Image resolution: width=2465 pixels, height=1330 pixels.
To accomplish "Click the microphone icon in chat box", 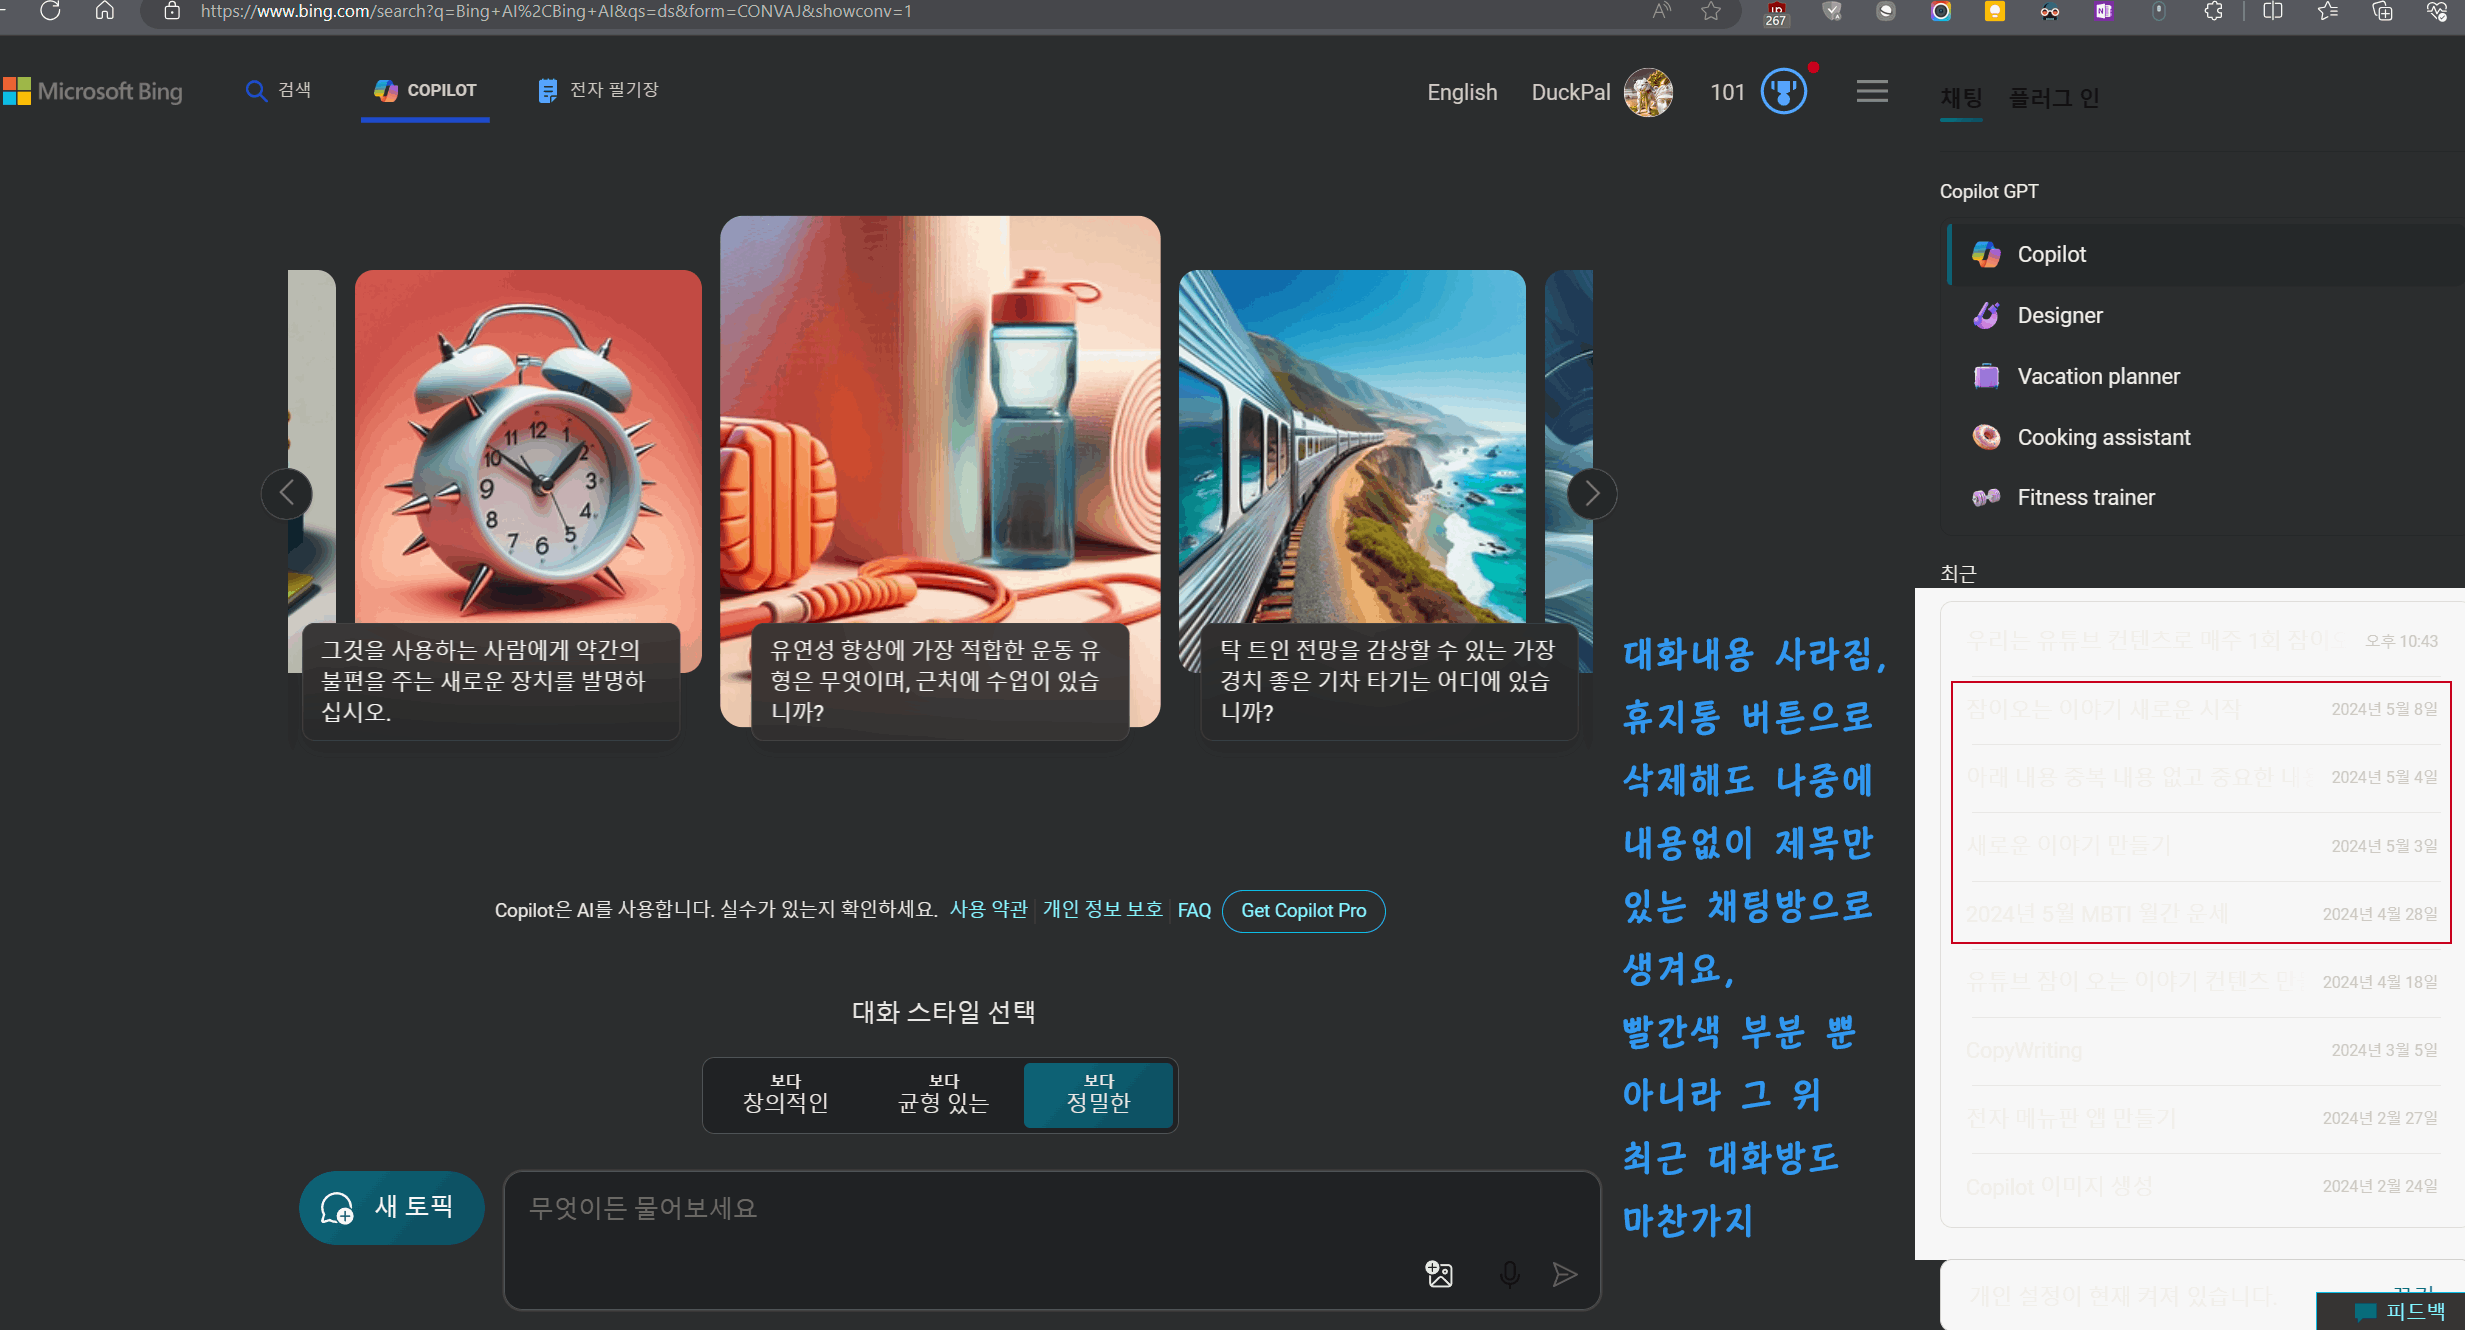I will coord(1510,1274).
